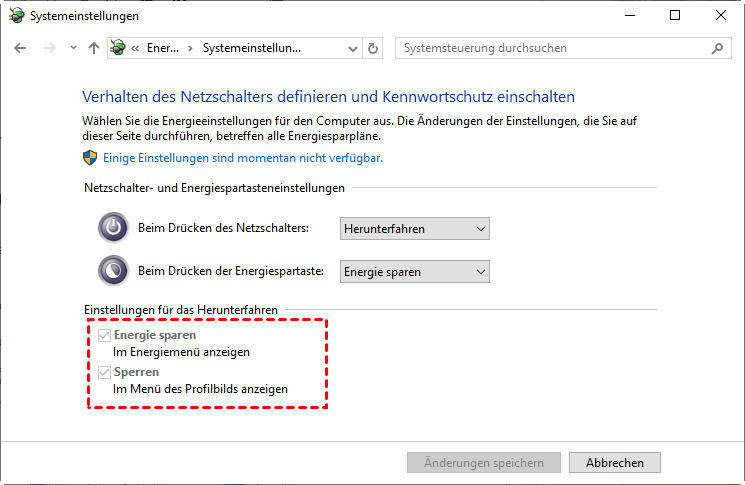Click the search magnifier icon

click(717, 48)
